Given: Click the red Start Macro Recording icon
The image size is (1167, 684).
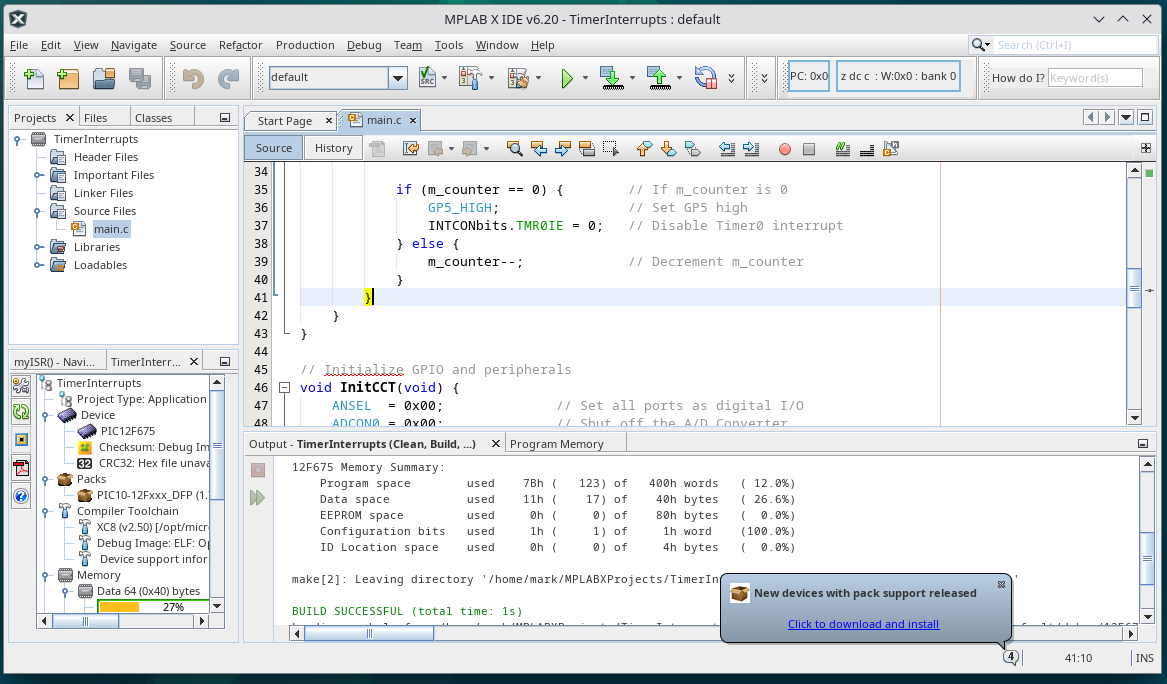Looking at the screenshot, I should pos(785,149).
